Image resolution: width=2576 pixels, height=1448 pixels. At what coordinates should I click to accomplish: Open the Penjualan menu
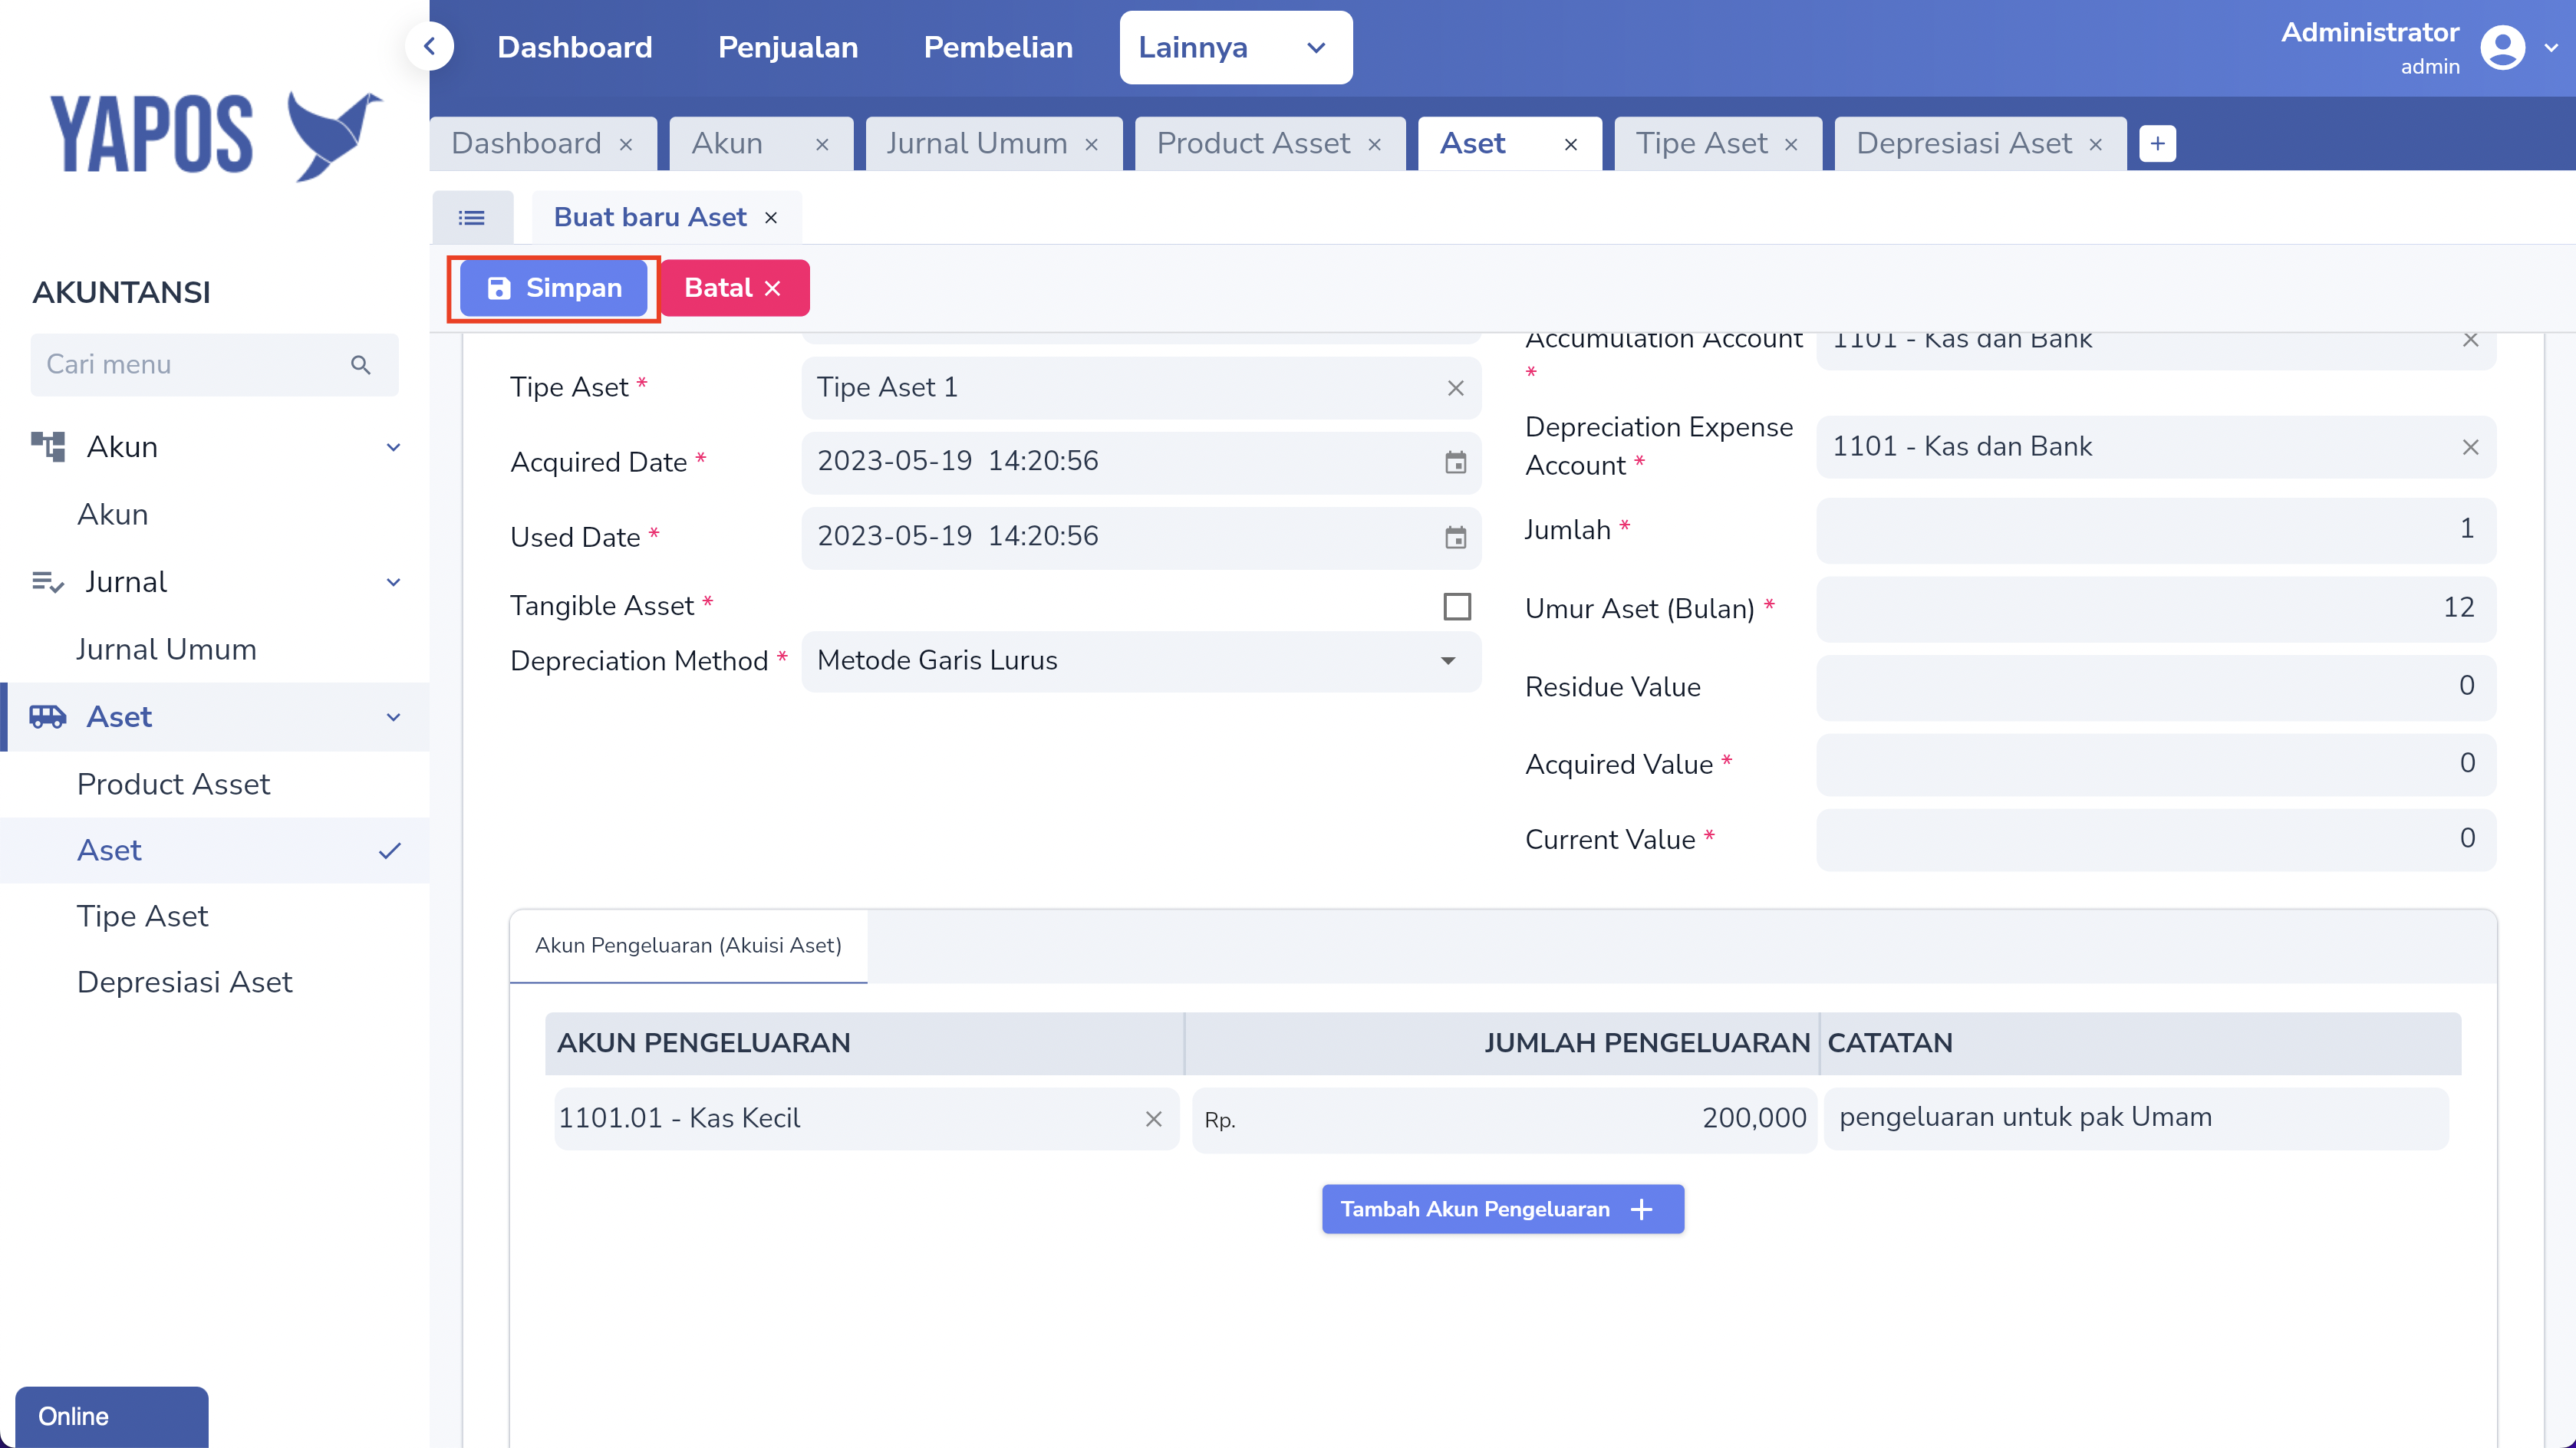pos(787,47)
